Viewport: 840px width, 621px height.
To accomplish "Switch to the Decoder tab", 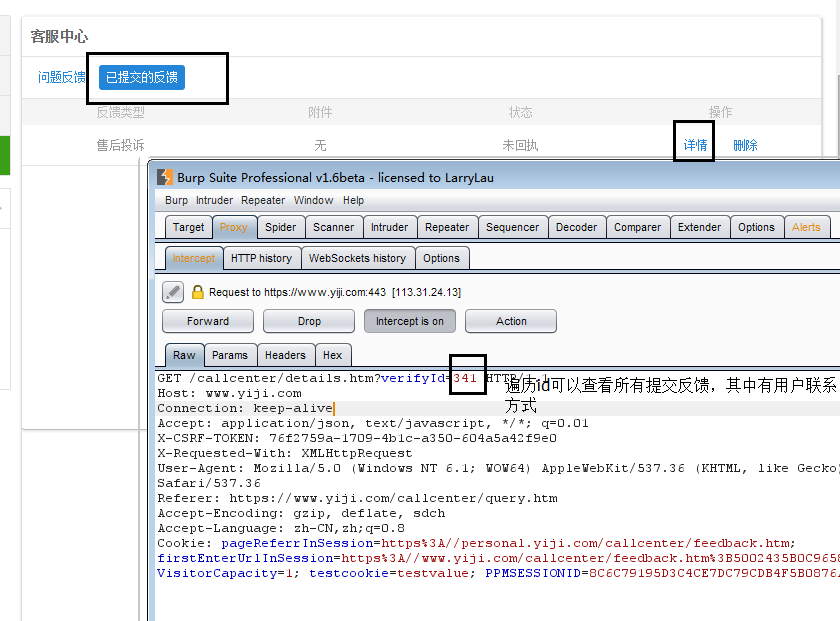I will pyautogui.click(x=576, y=227).
